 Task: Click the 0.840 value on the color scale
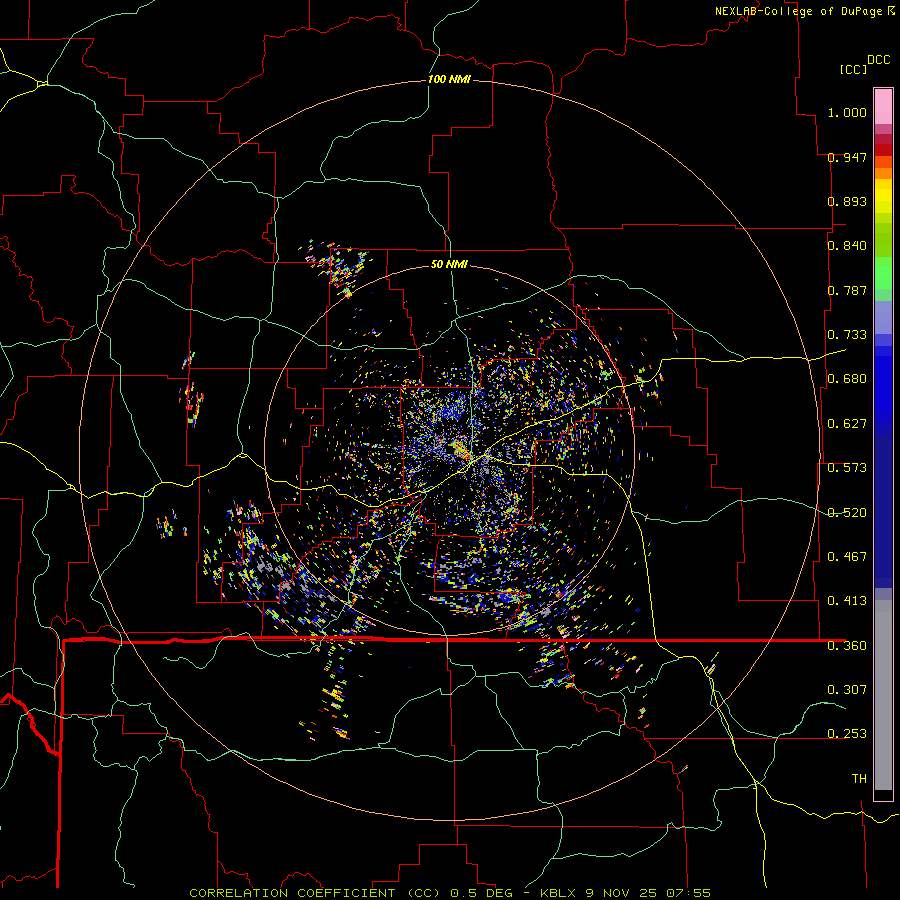click(847, 245)
